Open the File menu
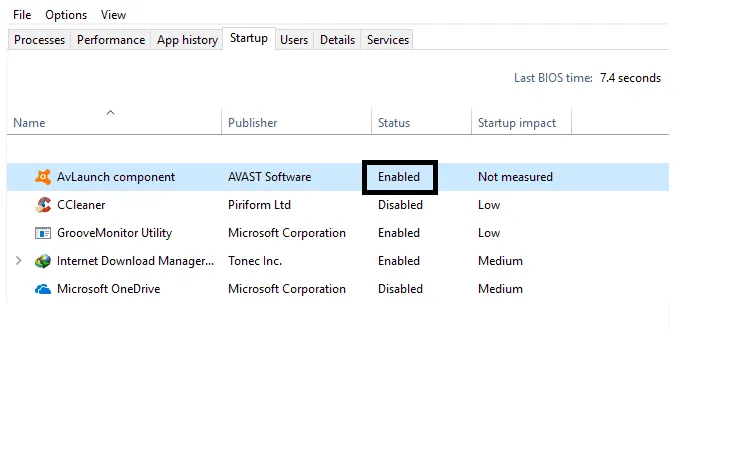Image resolution: width=756 pixels, height=471 pixels. click(22, 15)
